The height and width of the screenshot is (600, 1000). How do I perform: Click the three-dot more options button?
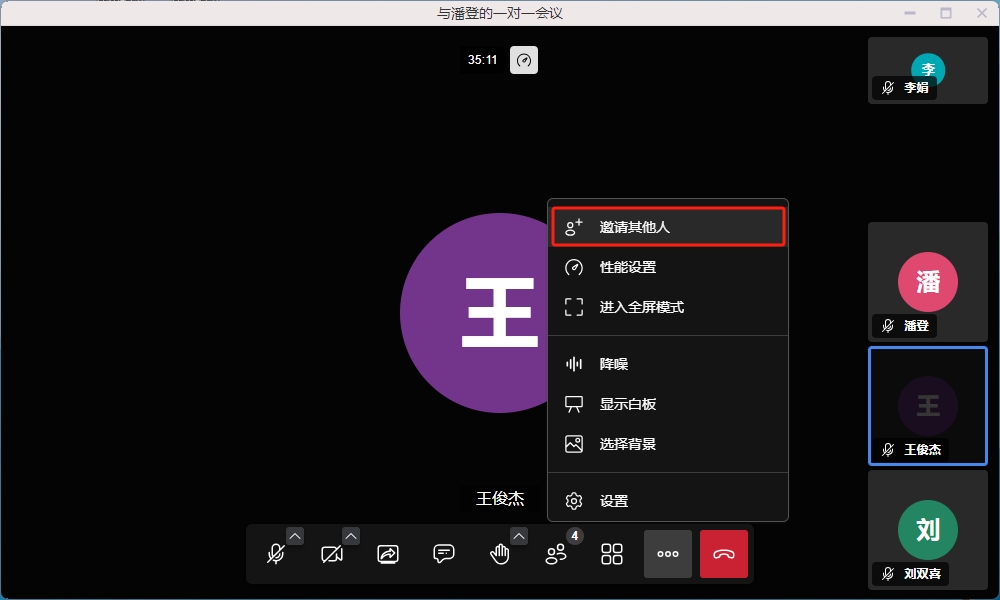668,554
